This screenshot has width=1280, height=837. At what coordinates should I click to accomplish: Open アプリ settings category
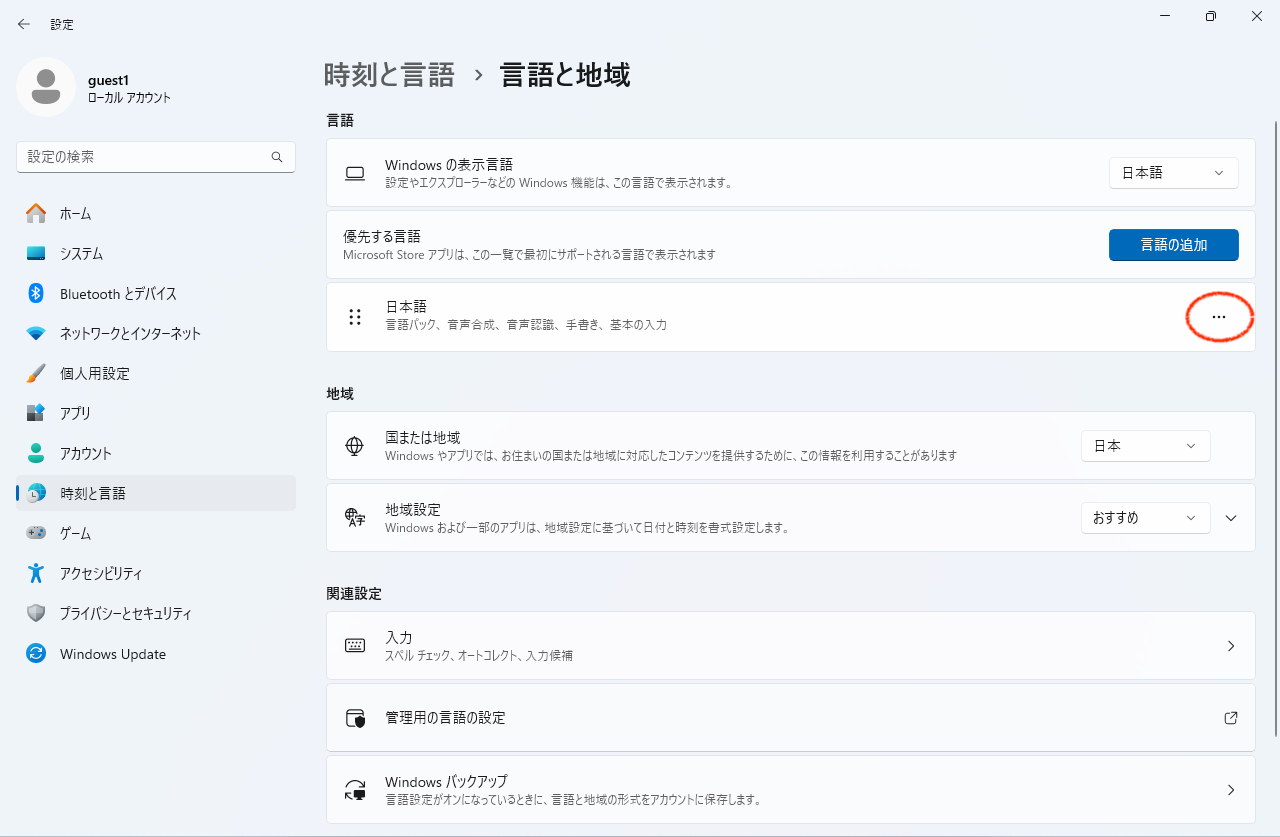[156, 413]
